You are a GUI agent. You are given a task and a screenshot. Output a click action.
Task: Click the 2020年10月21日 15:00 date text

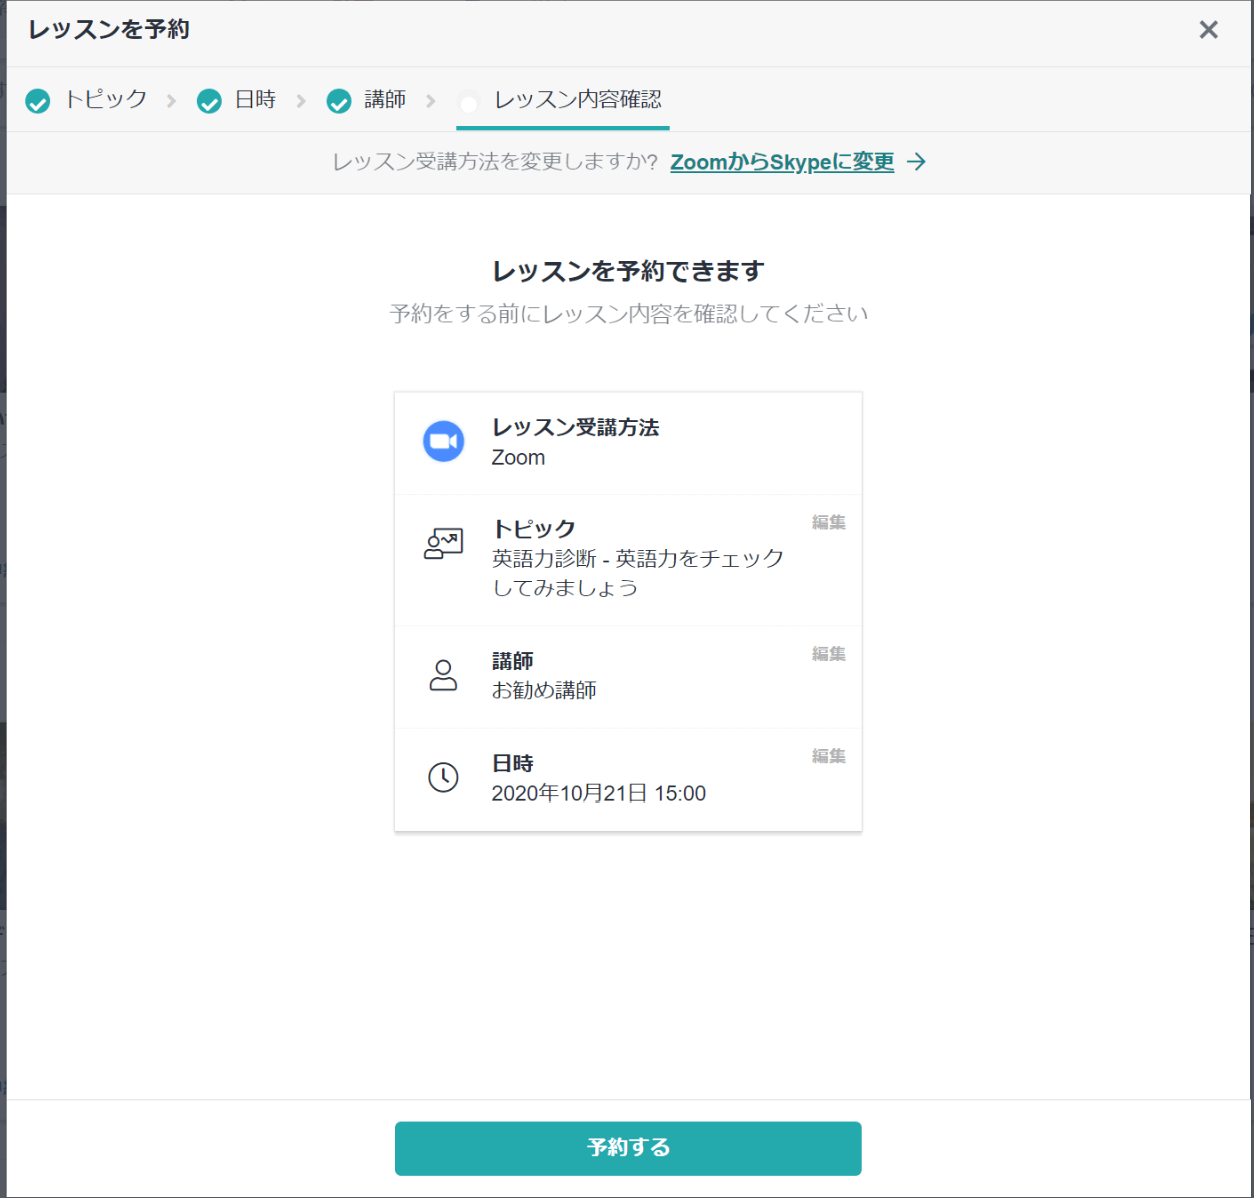[x=598, y=793]
